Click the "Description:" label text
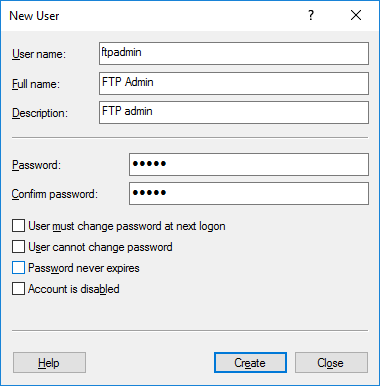The image size is (380, 386). [x=40, y=113]
